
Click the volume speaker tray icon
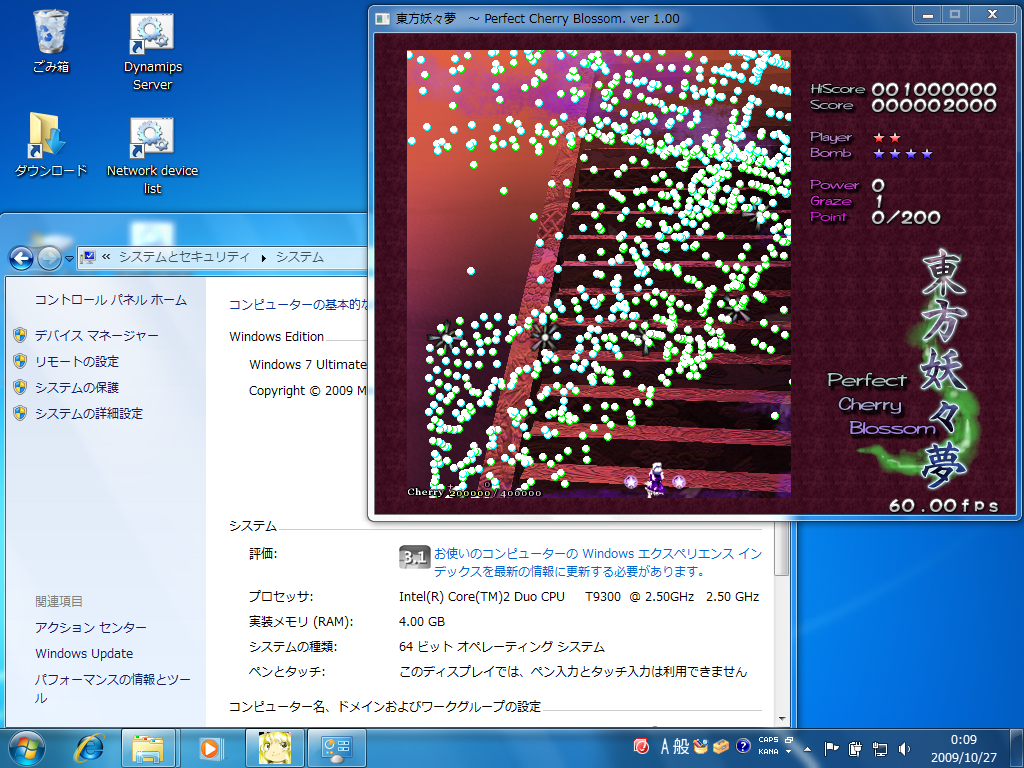904,747
